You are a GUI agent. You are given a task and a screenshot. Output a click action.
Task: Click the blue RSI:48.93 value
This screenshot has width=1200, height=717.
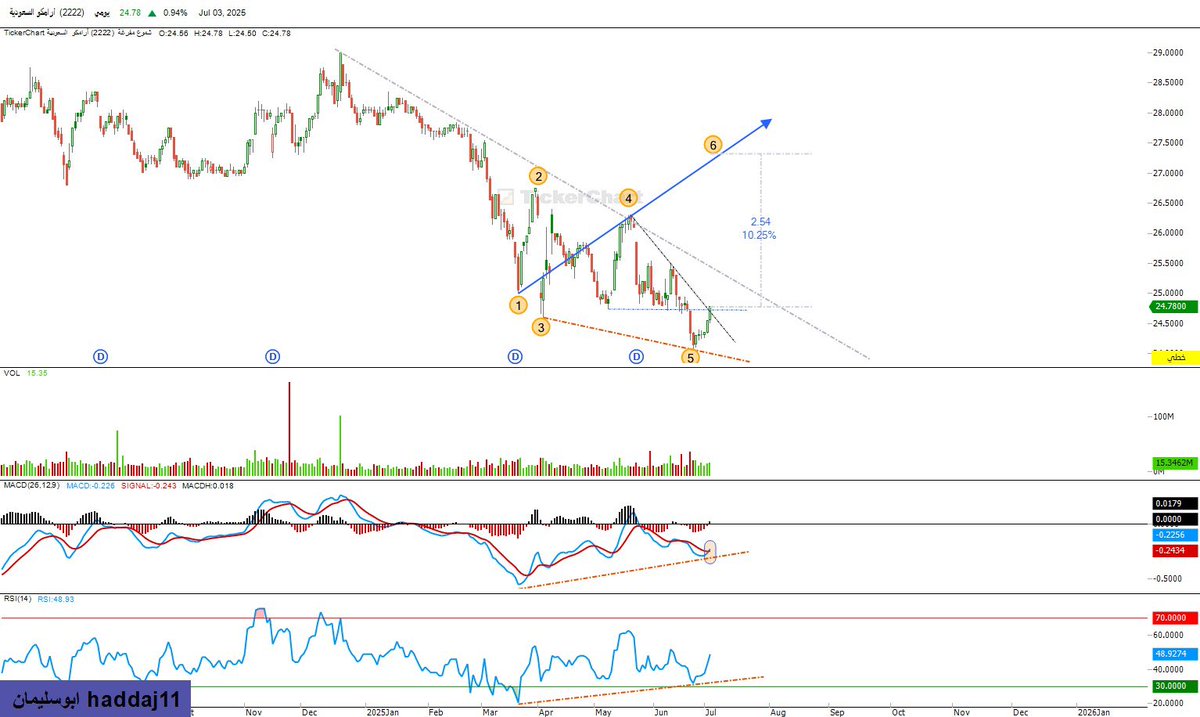55,599
